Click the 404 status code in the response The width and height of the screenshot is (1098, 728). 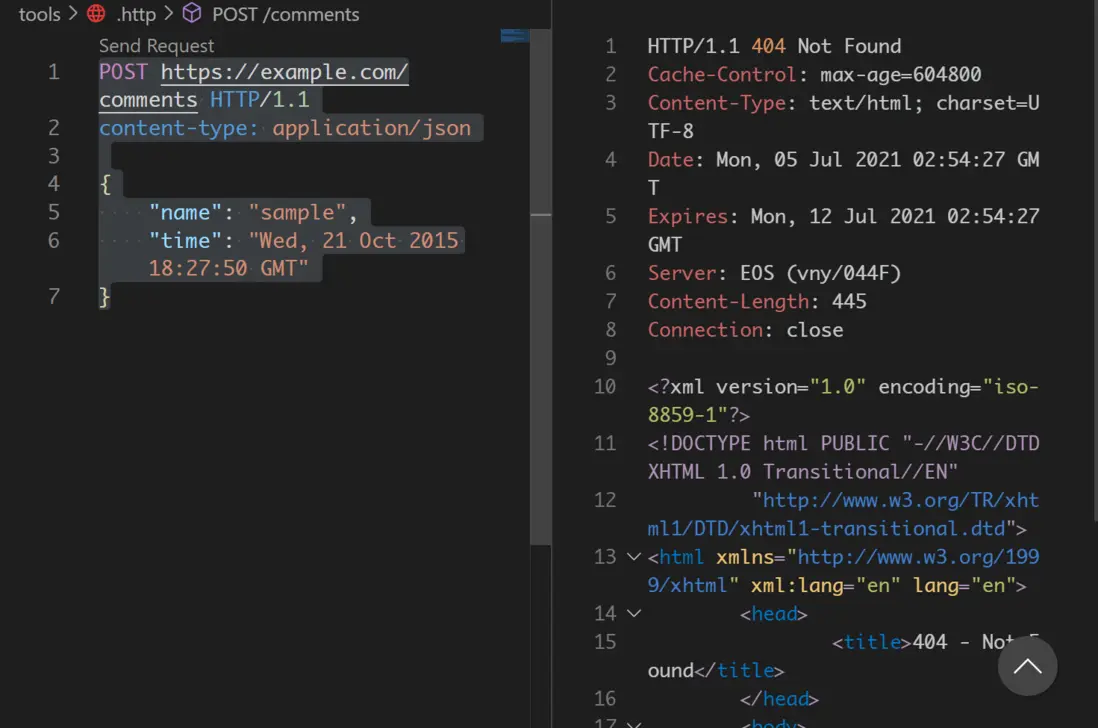tap(768, 46)
